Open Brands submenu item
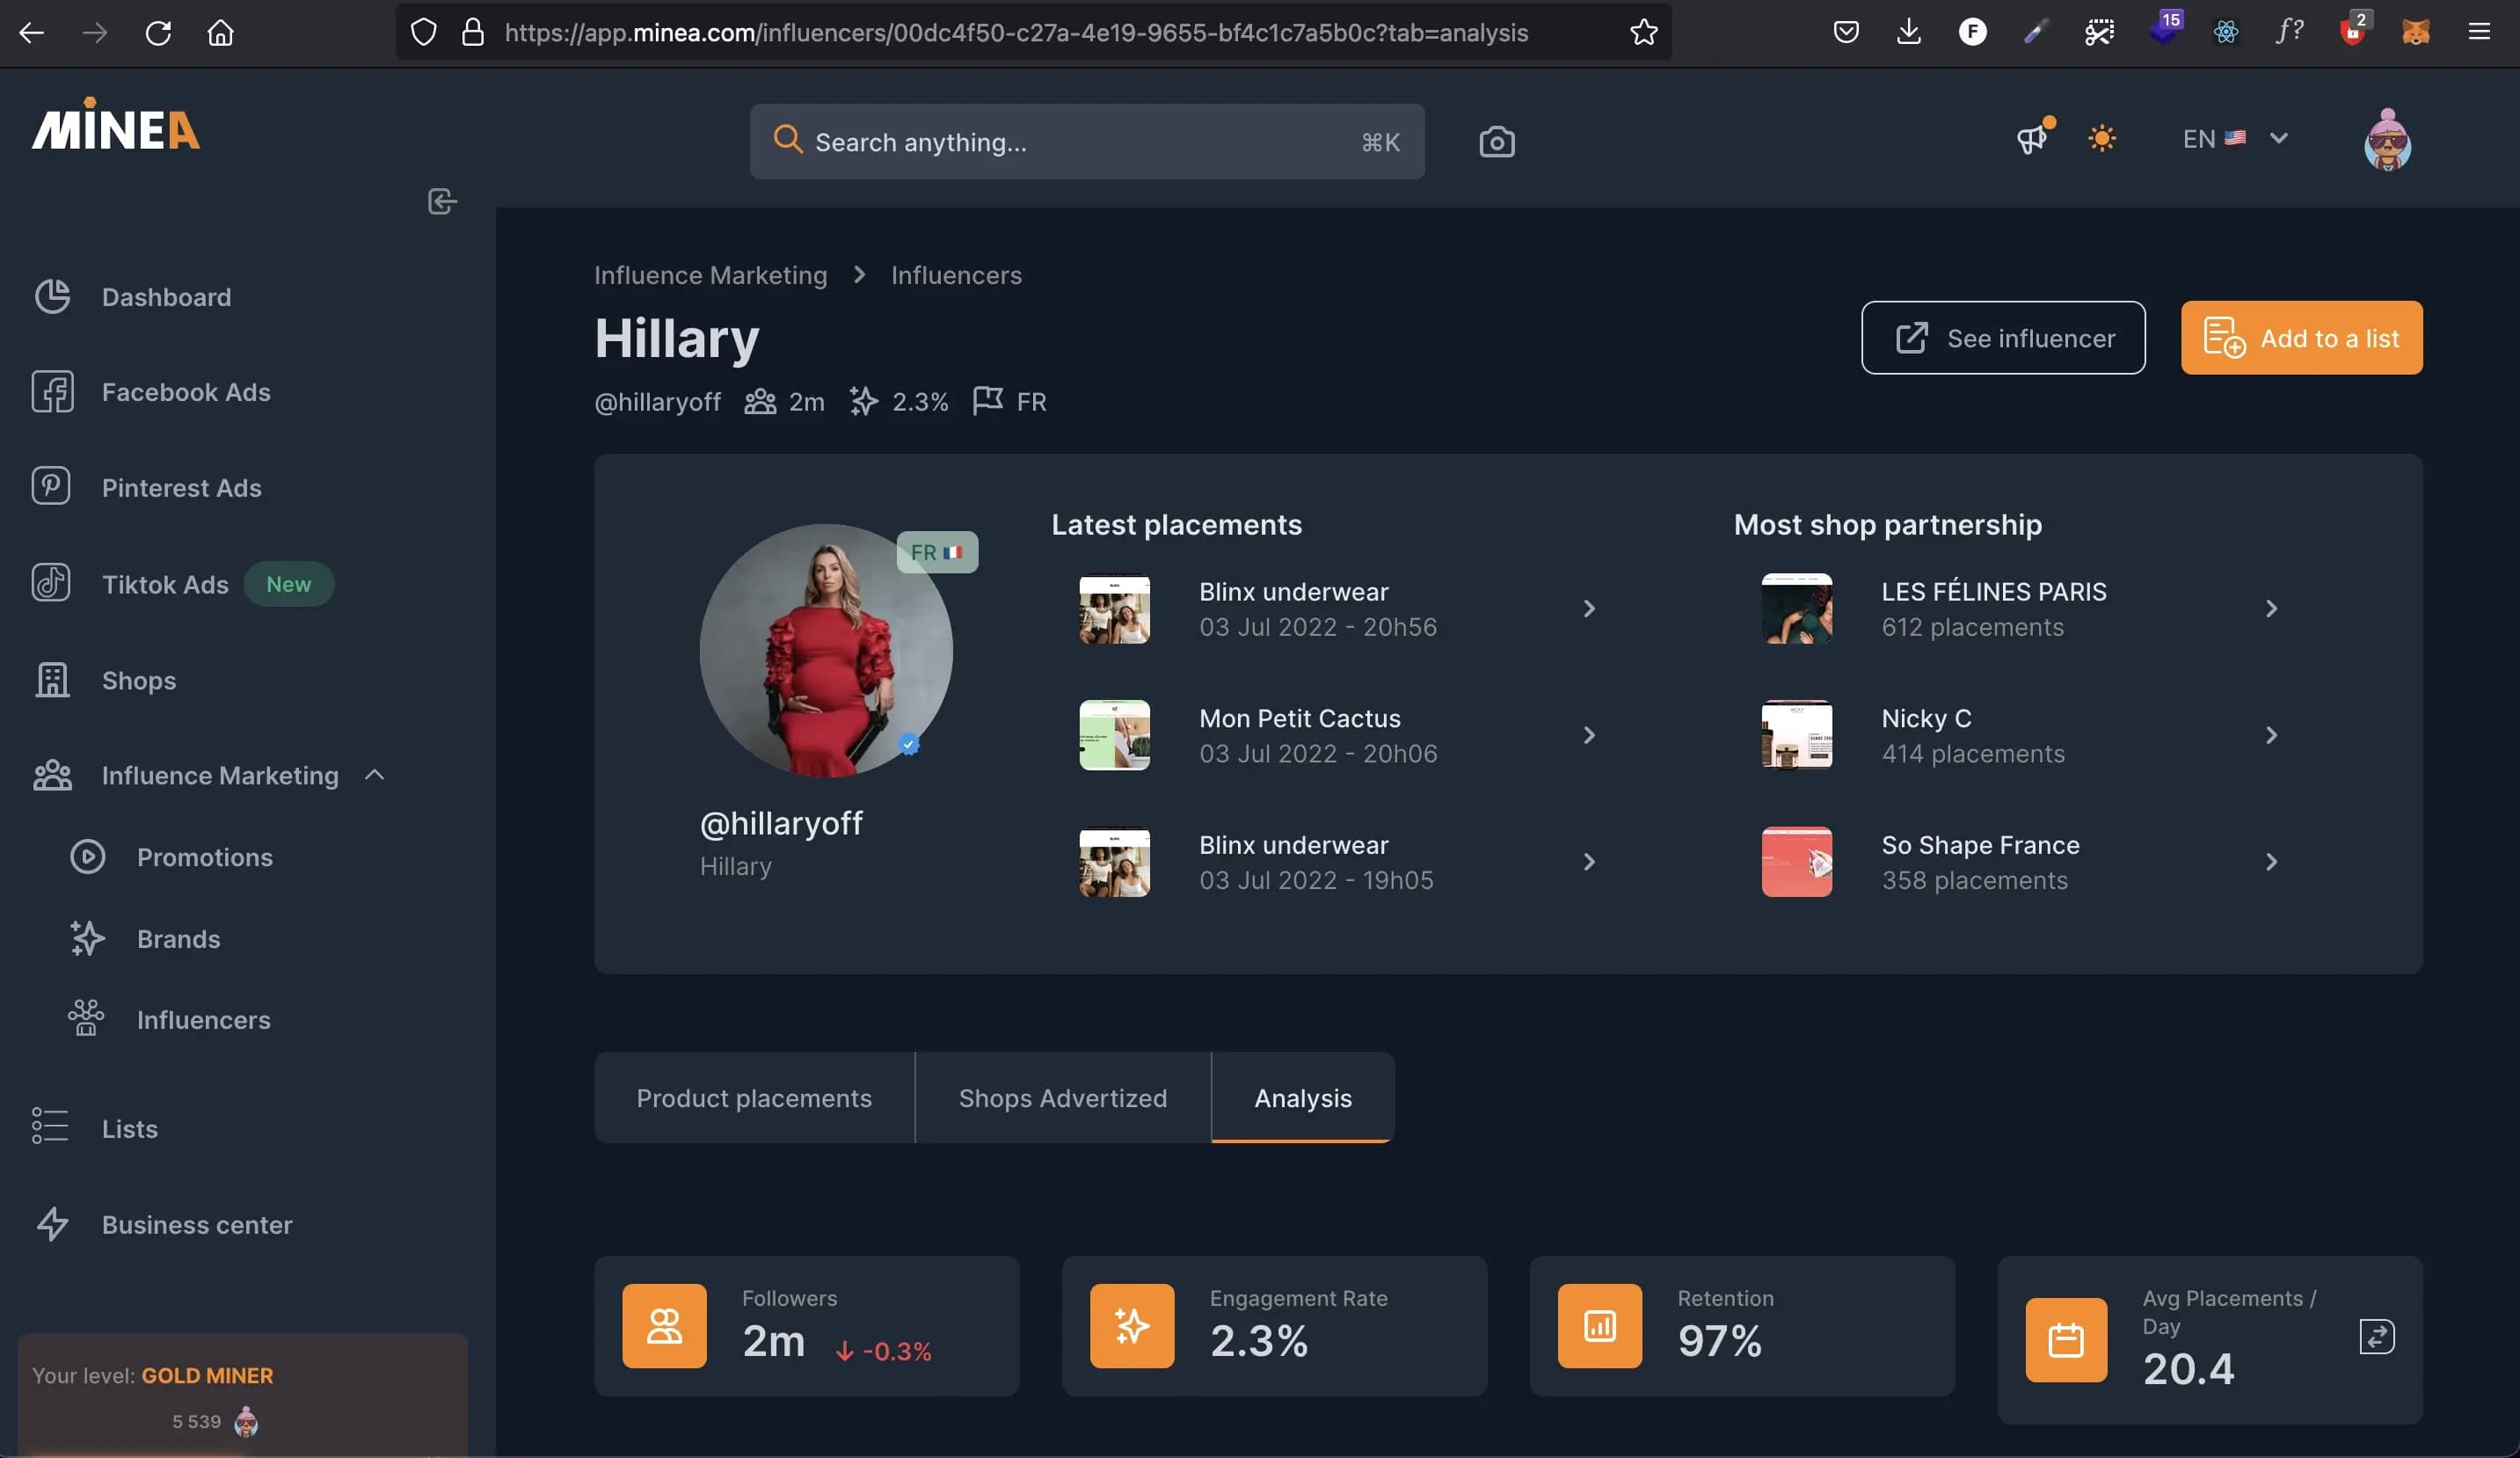 pyautogui.click(x=178, y=939)
